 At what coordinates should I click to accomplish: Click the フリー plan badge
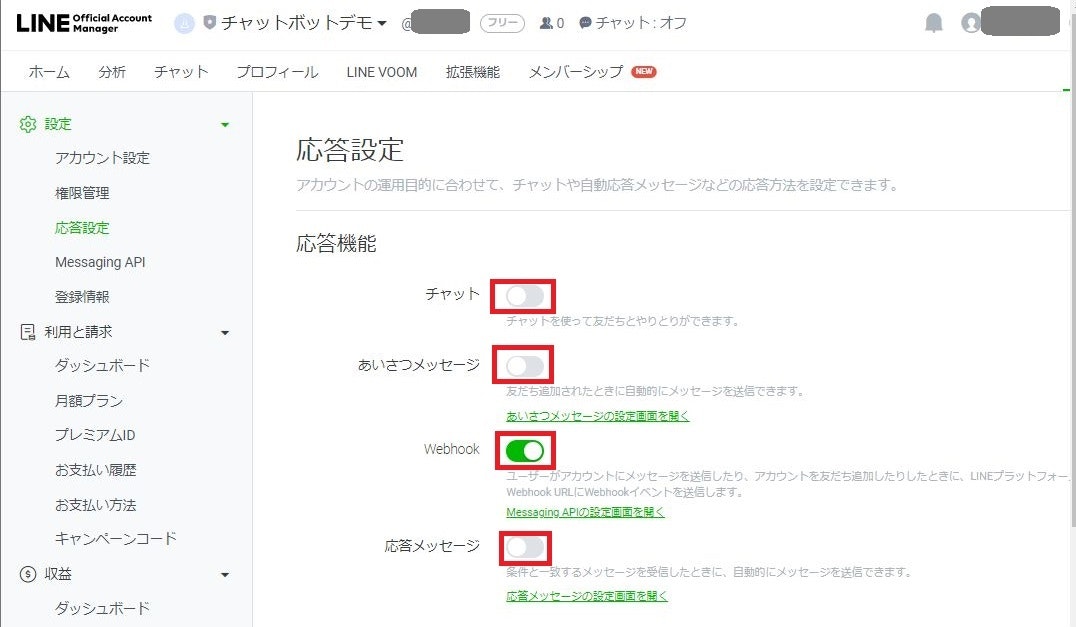(x=502, y=23)
